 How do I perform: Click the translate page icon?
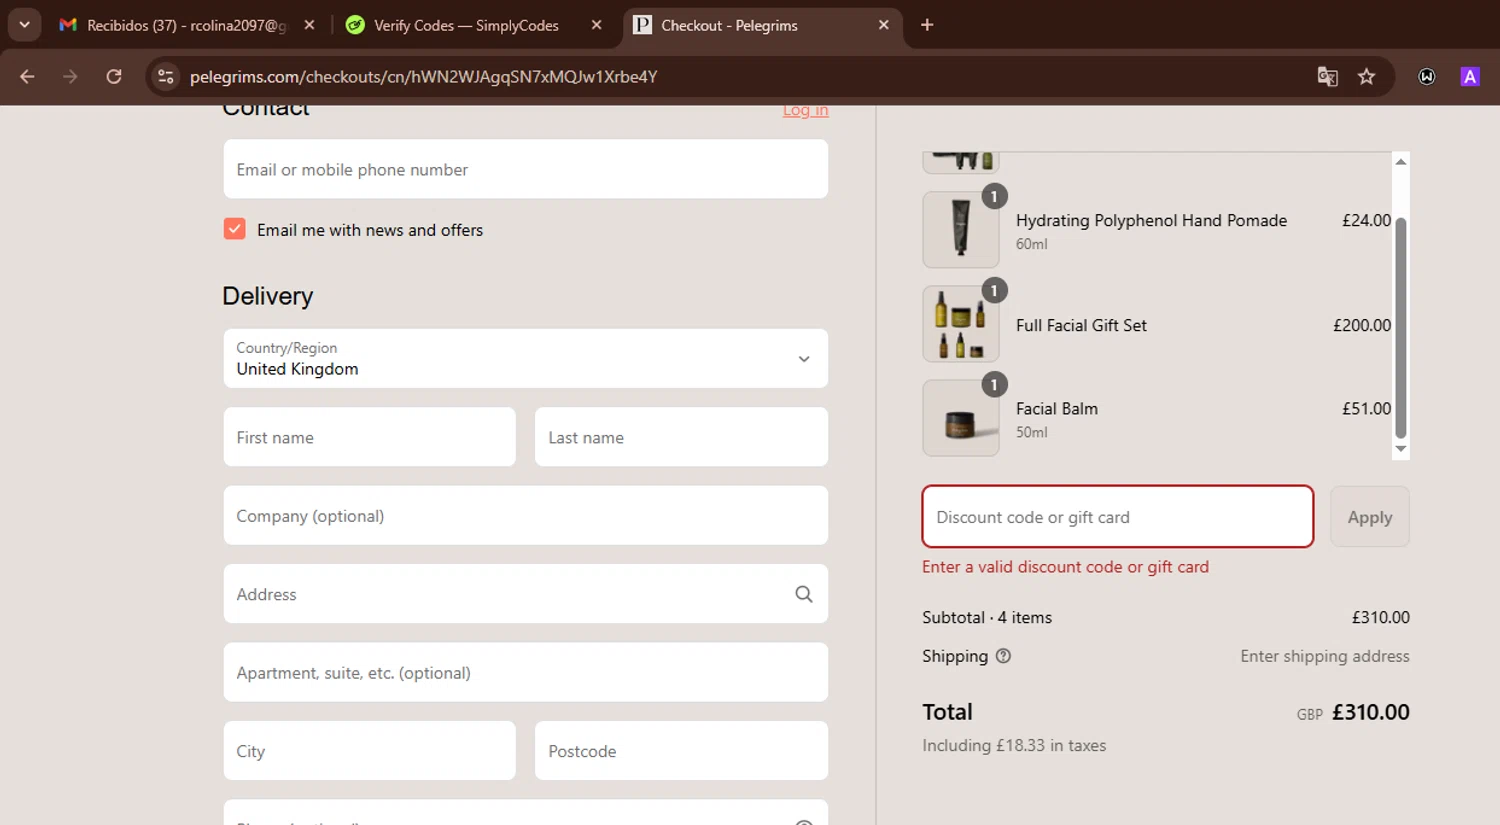coord(1327,77)
